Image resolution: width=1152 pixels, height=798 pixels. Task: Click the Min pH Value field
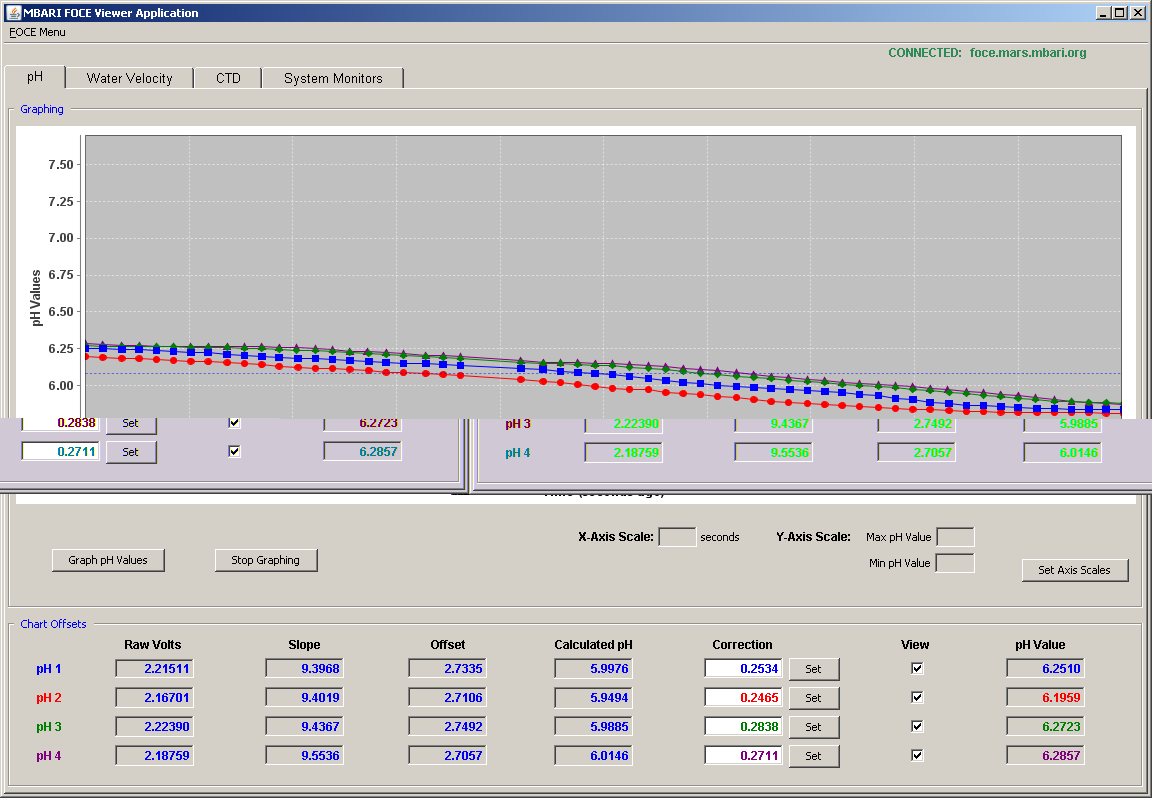955,564
